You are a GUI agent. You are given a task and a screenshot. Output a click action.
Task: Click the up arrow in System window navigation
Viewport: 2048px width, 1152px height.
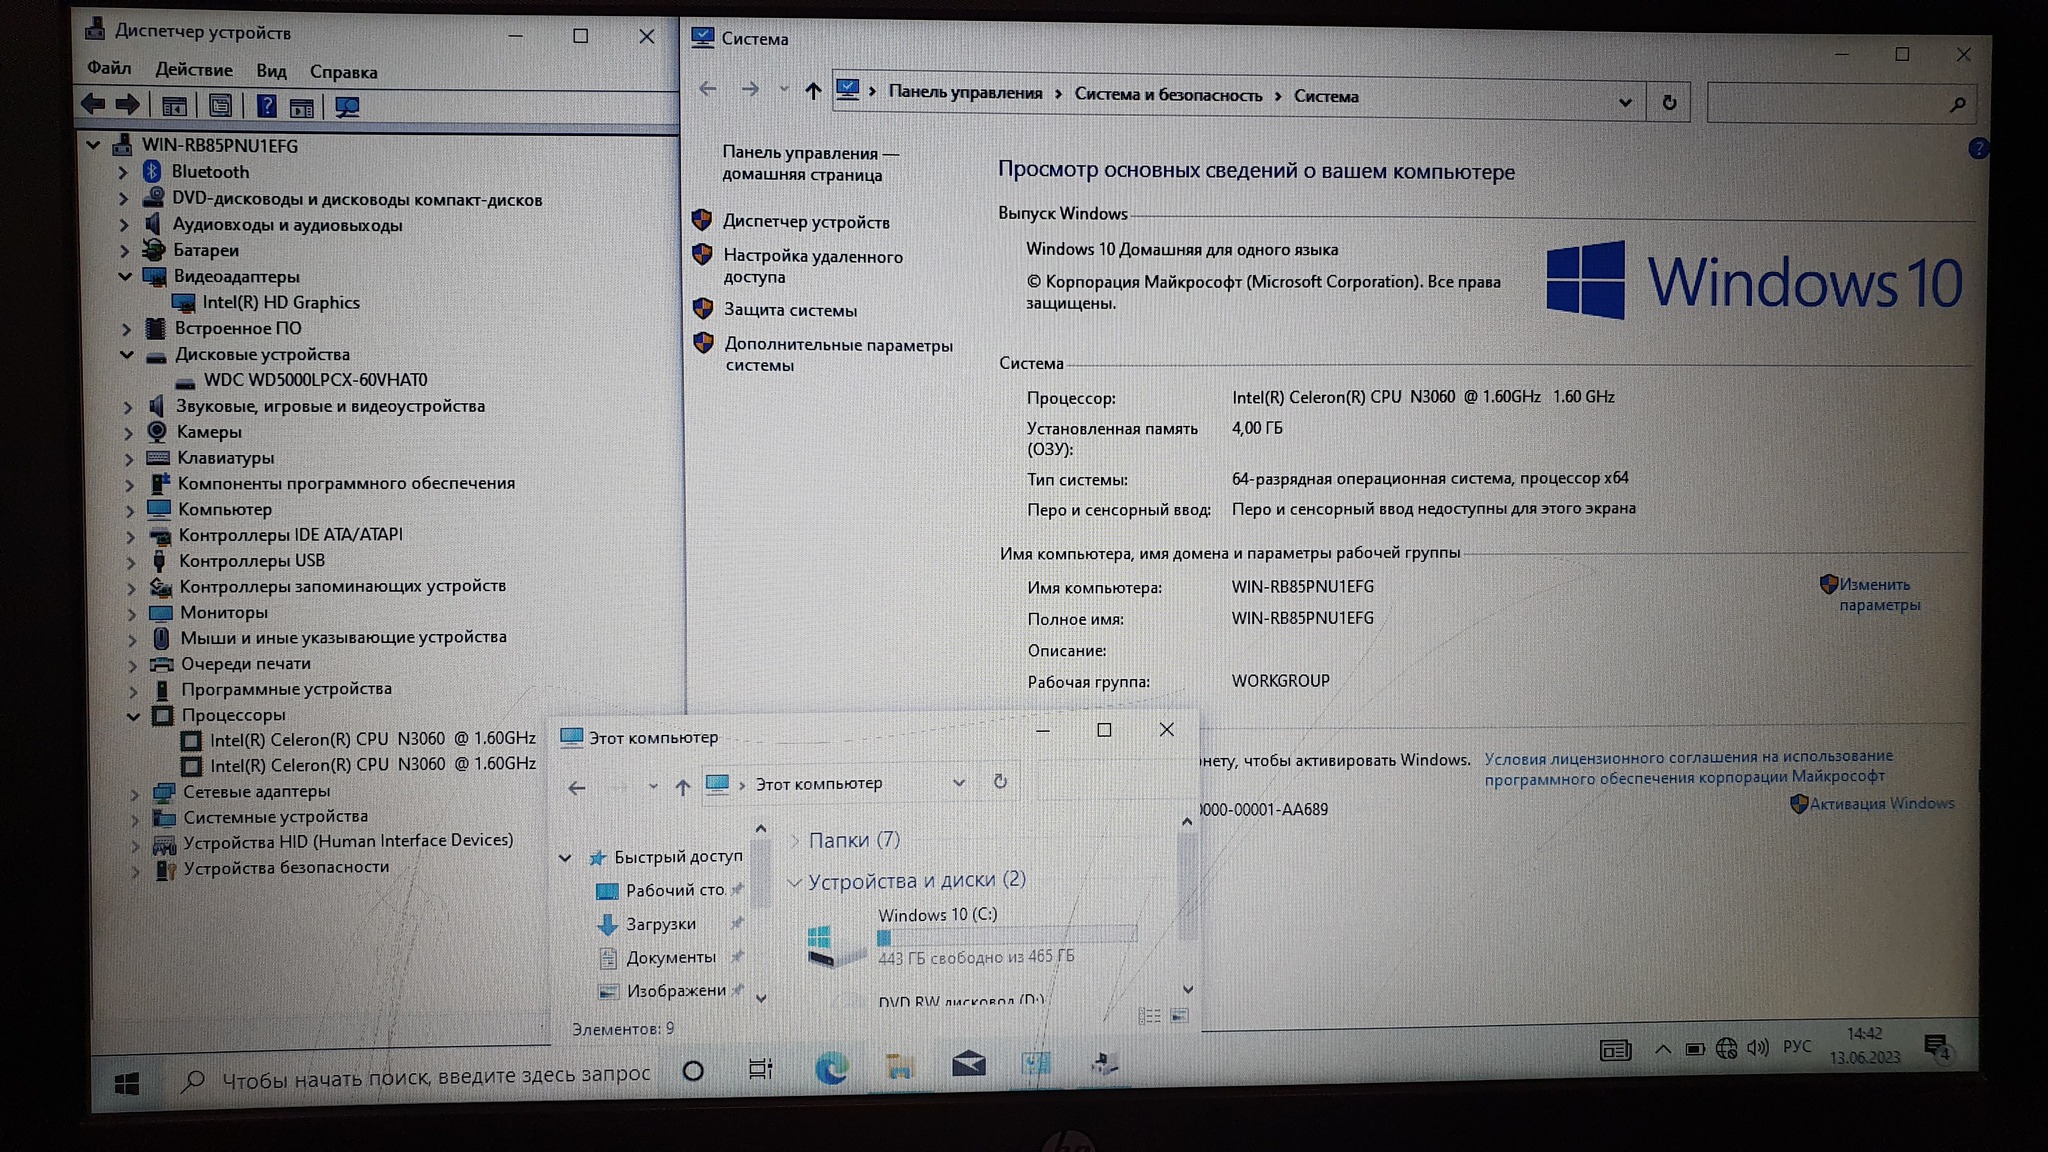(813, 92)
